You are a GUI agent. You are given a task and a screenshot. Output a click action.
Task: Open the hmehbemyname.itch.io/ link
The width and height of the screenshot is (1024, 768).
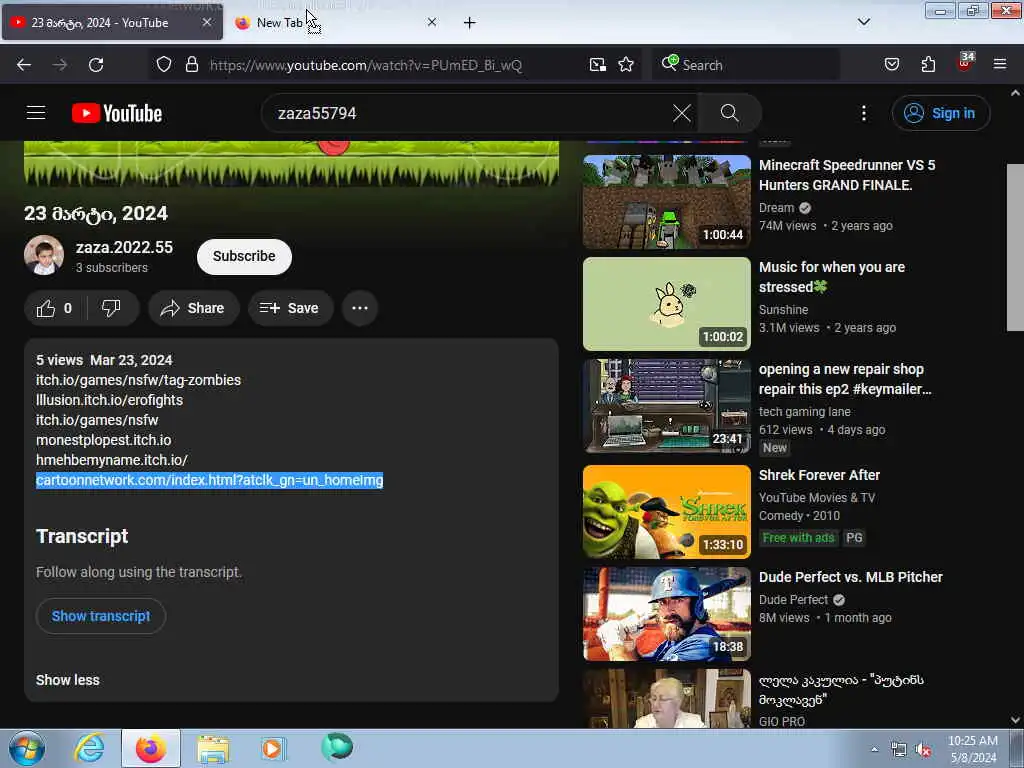[112, 460]
